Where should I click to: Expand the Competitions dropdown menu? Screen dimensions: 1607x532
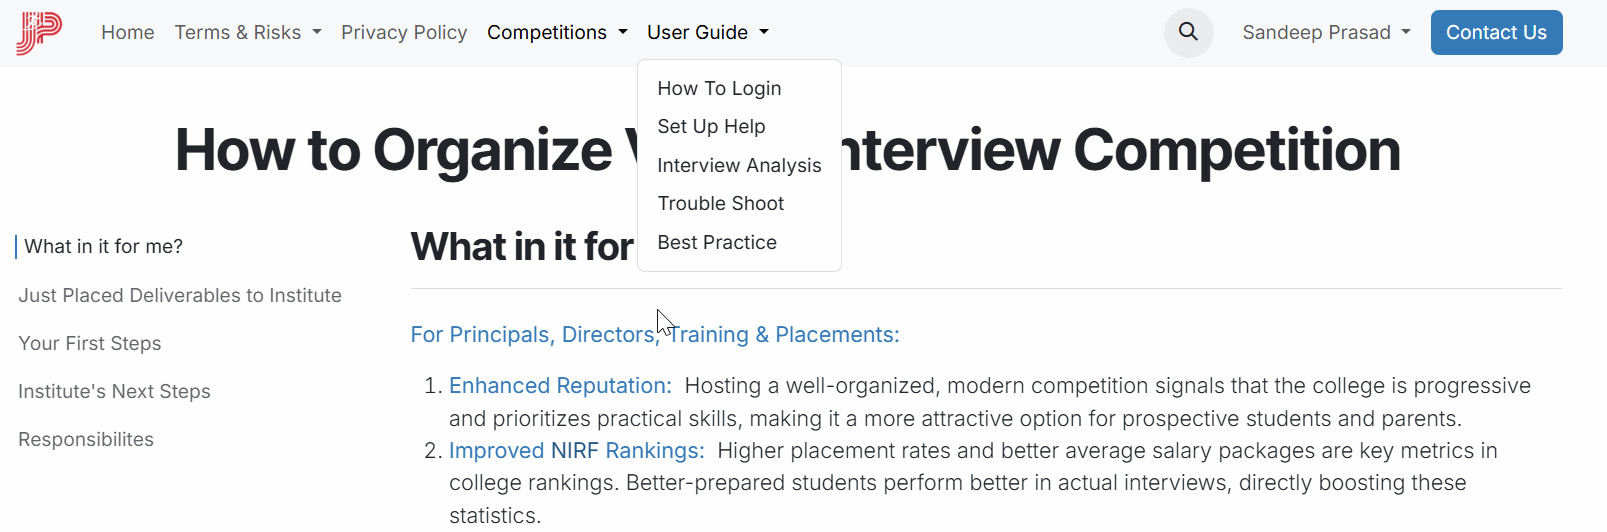click(557, 33)
